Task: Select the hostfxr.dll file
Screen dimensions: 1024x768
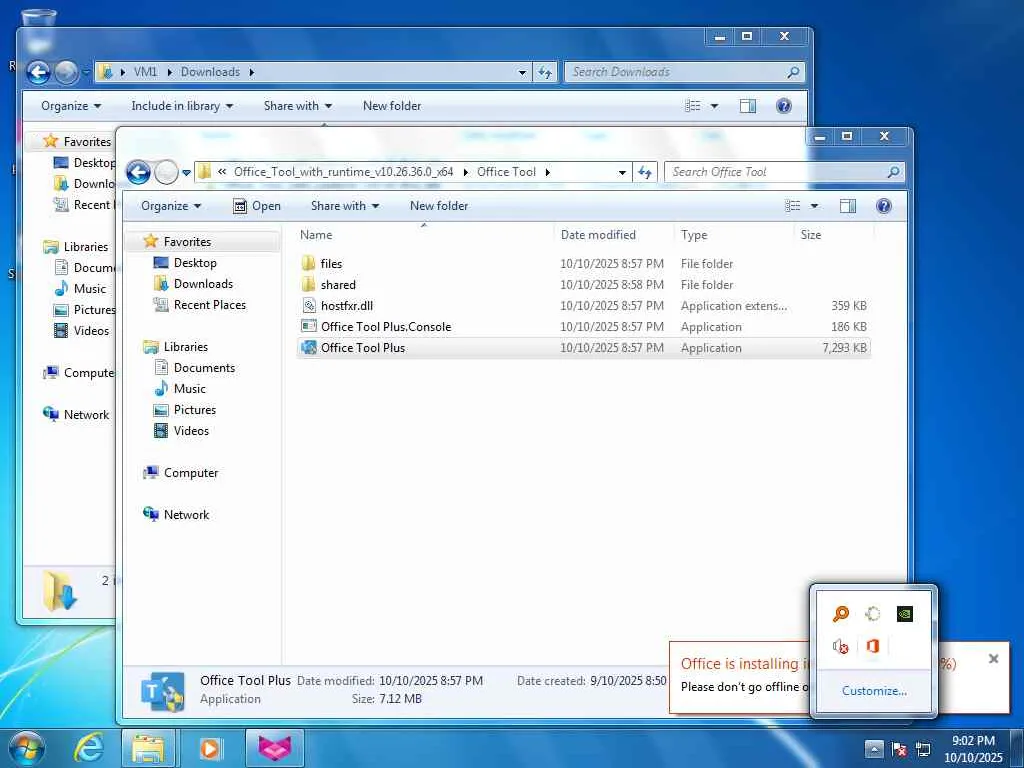Action: coord(347,306)
